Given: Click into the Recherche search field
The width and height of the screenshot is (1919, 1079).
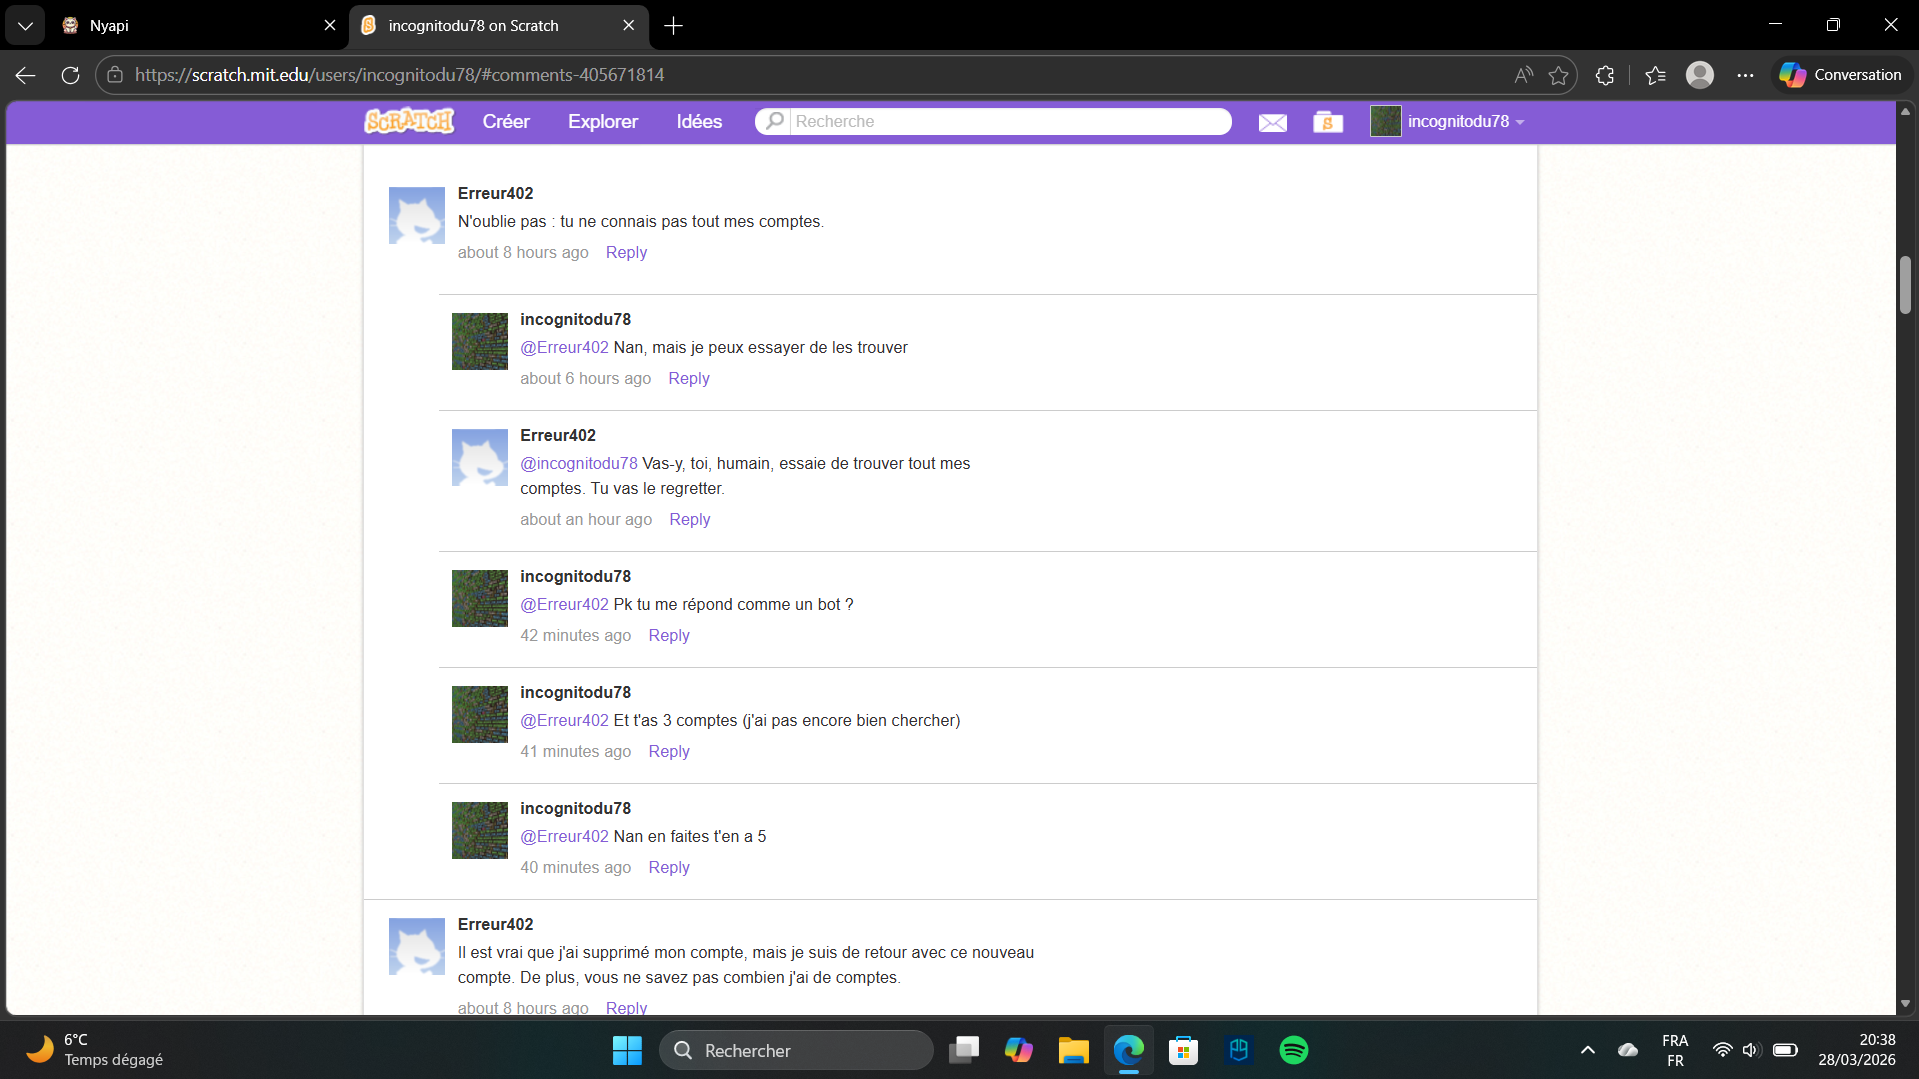Looking at the screenshot, I should coord(1008,121).
